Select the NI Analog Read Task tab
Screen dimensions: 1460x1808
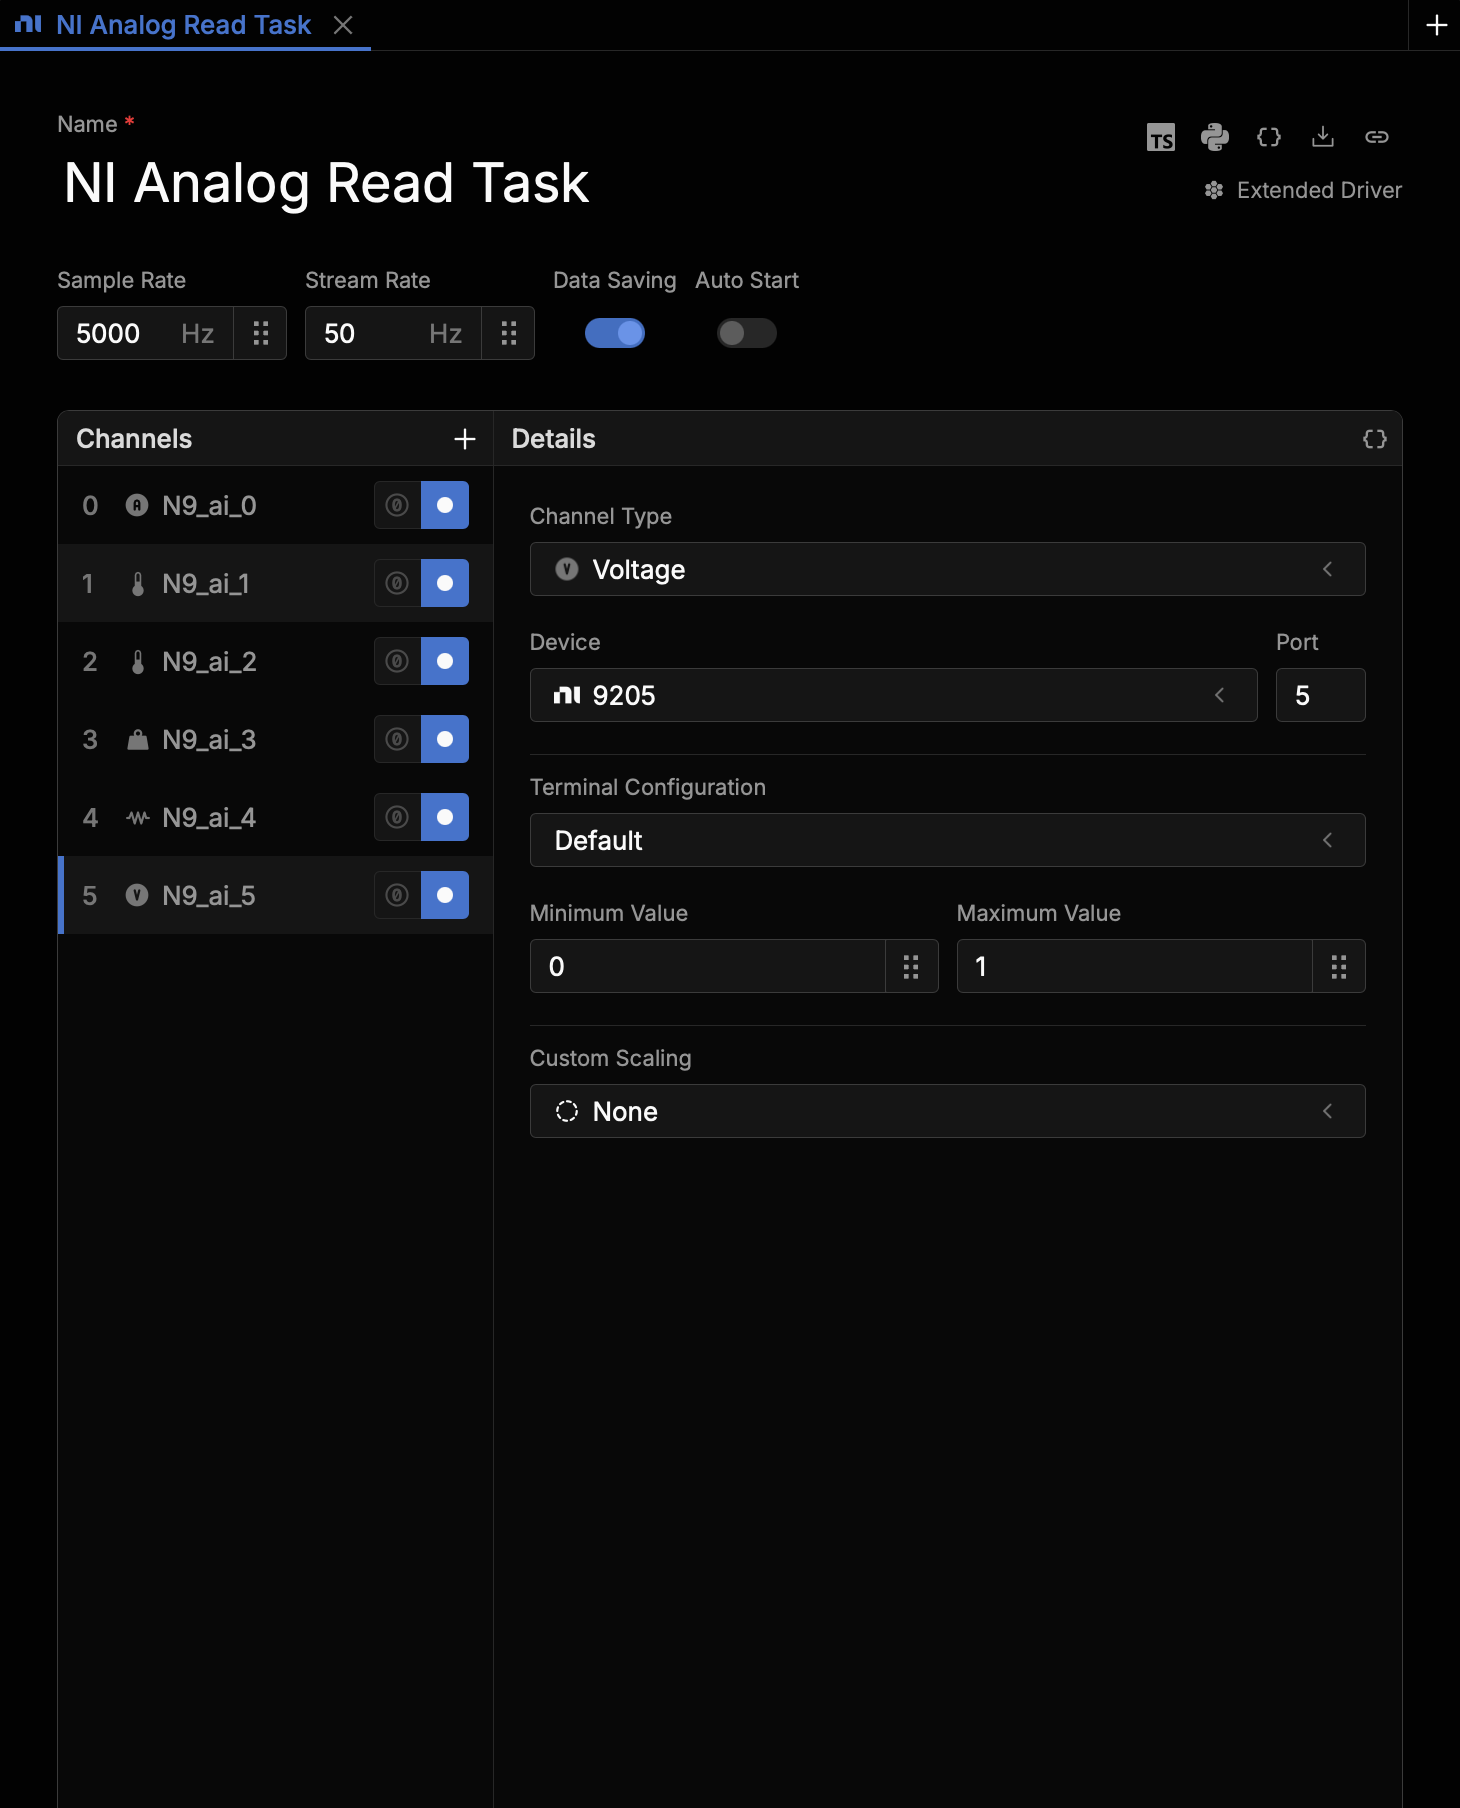click(x=185, y=25)
